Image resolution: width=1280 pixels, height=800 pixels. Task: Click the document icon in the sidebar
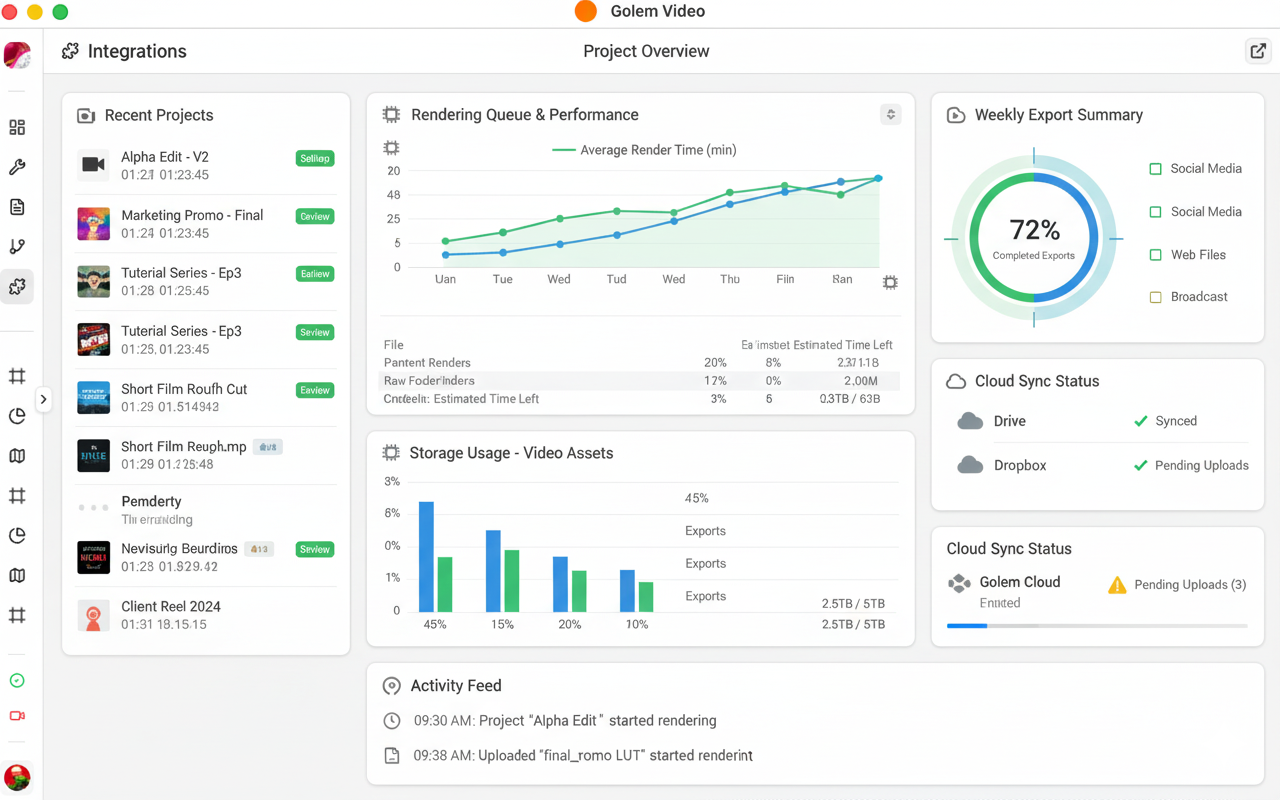[17, 207]
